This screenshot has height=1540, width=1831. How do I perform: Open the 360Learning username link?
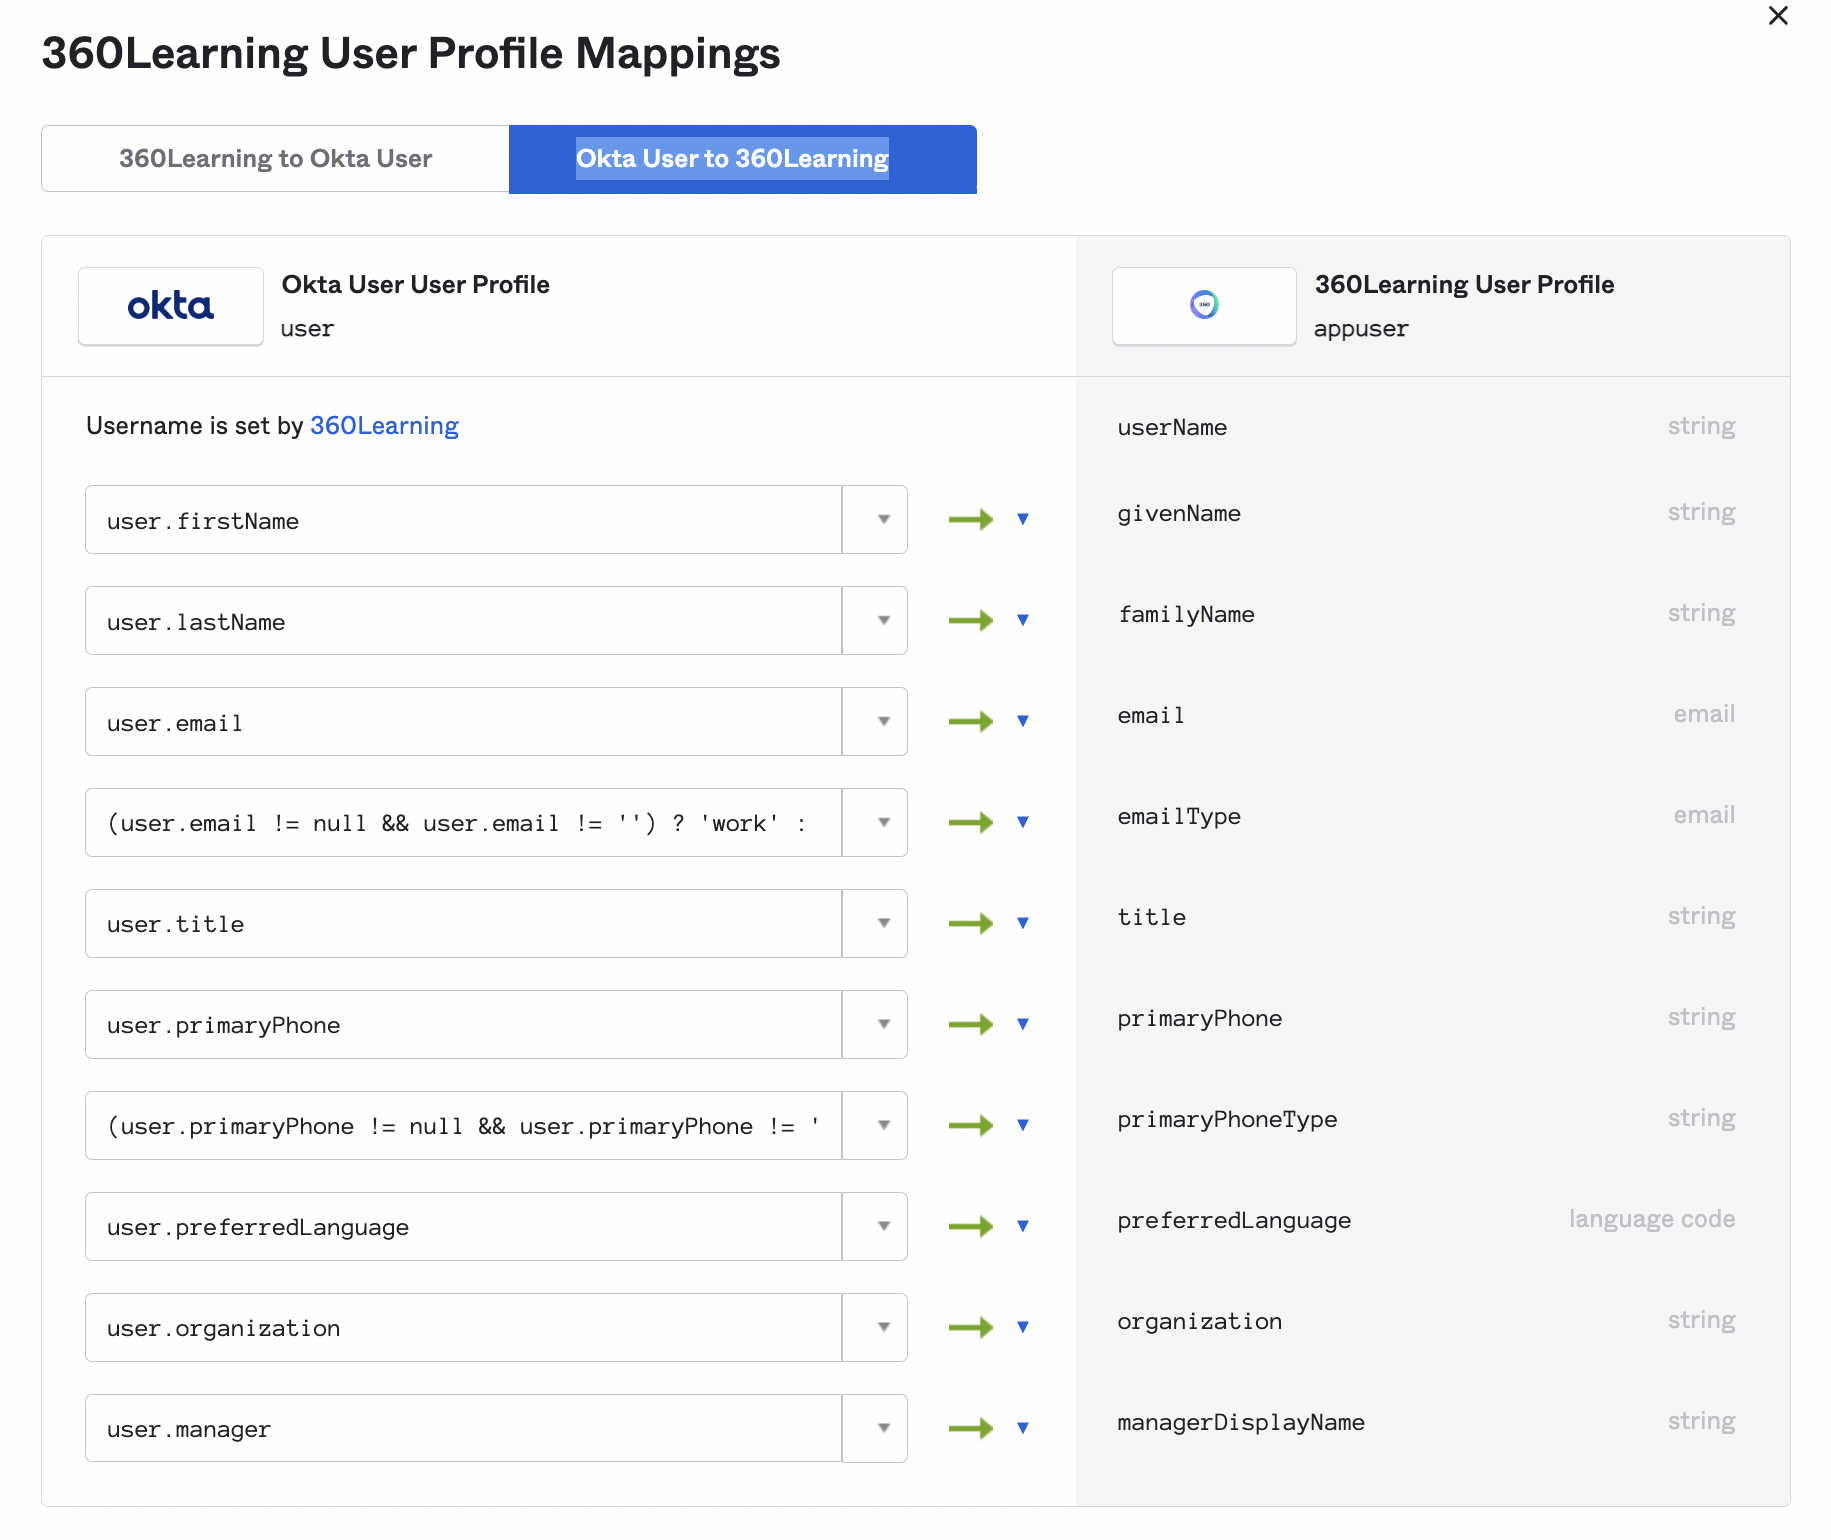pos(384,426)
